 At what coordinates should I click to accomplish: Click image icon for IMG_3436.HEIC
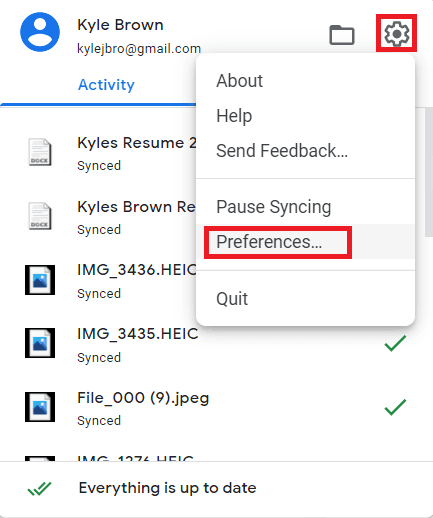point(40,280)
